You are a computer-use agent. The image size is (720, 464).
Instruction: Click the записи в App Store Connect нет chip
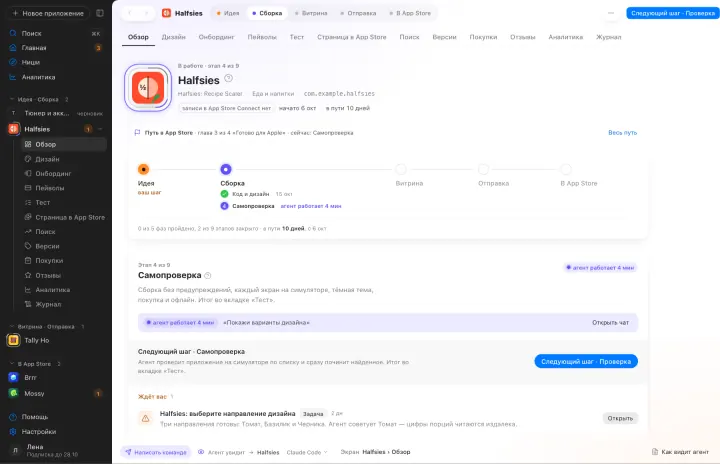[226, 108]
